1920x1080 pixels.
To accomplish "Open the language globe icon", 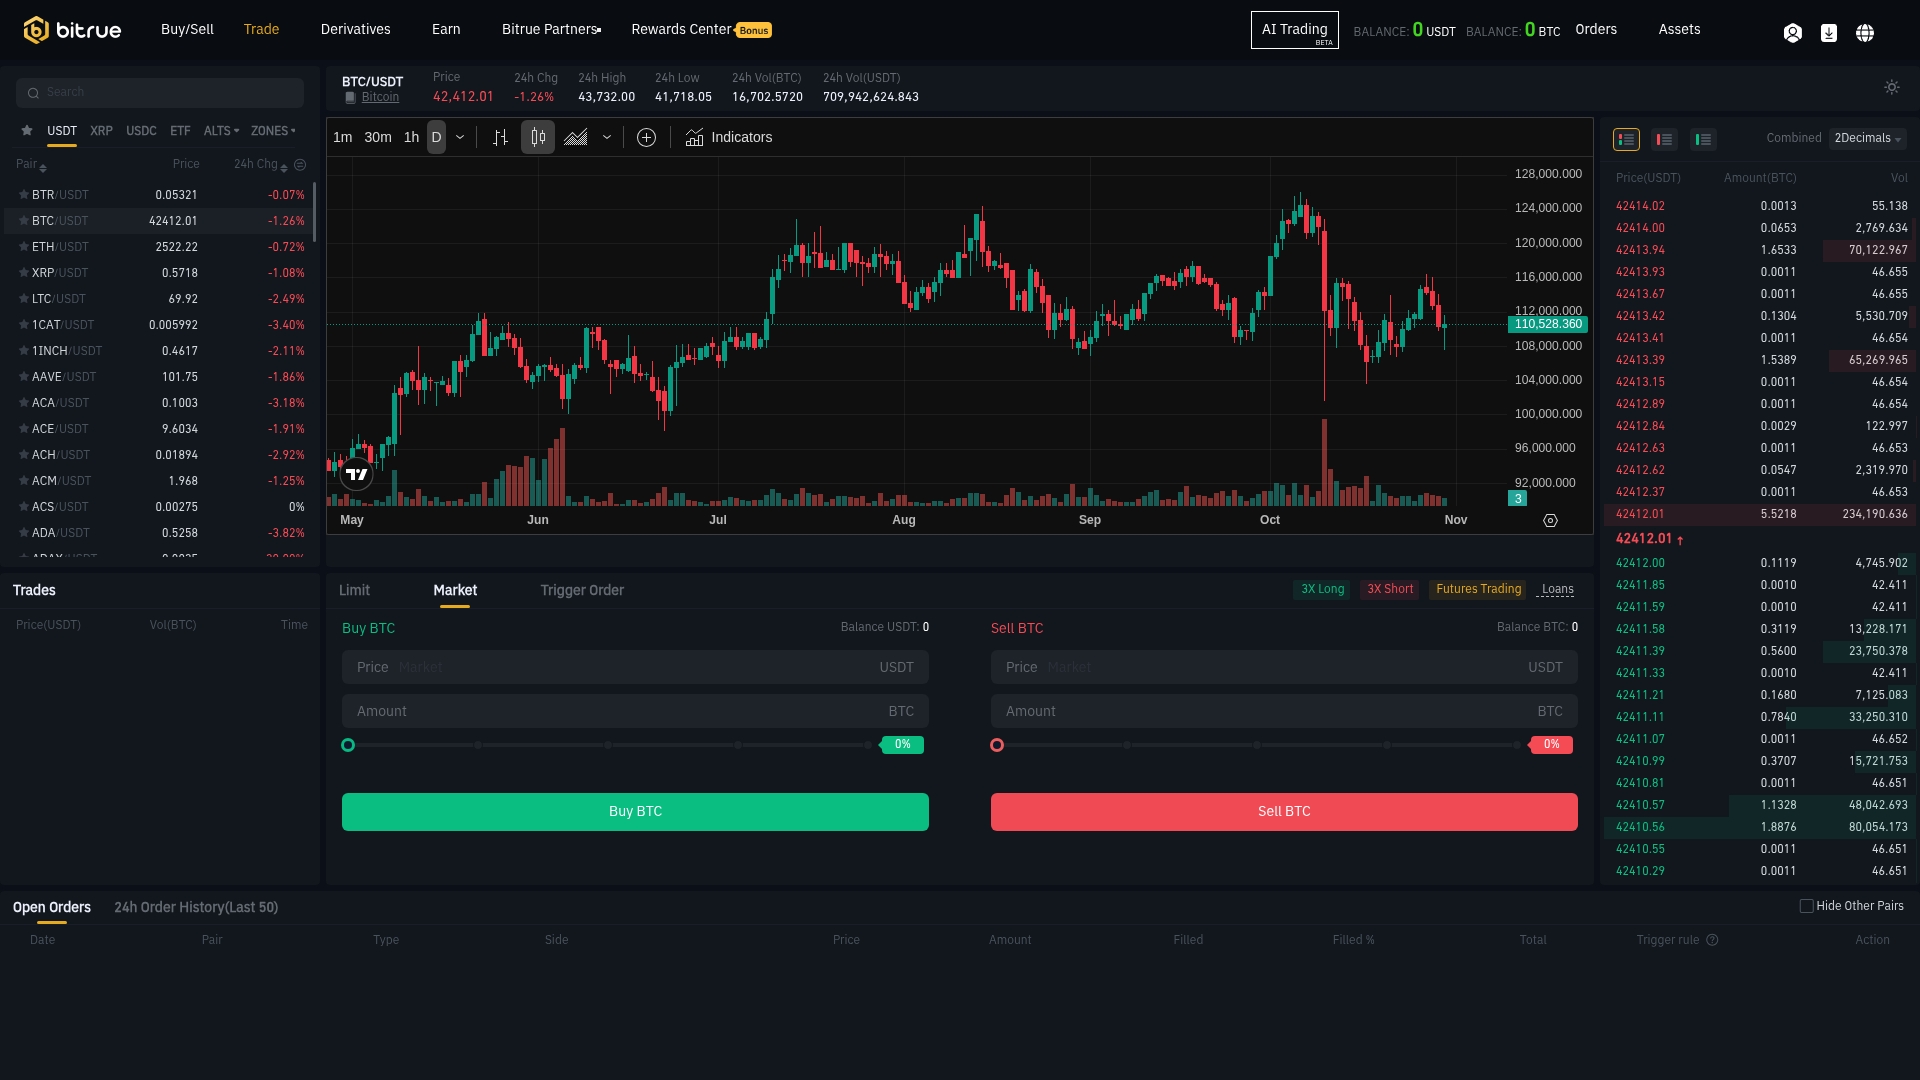I will point(1864,33).
